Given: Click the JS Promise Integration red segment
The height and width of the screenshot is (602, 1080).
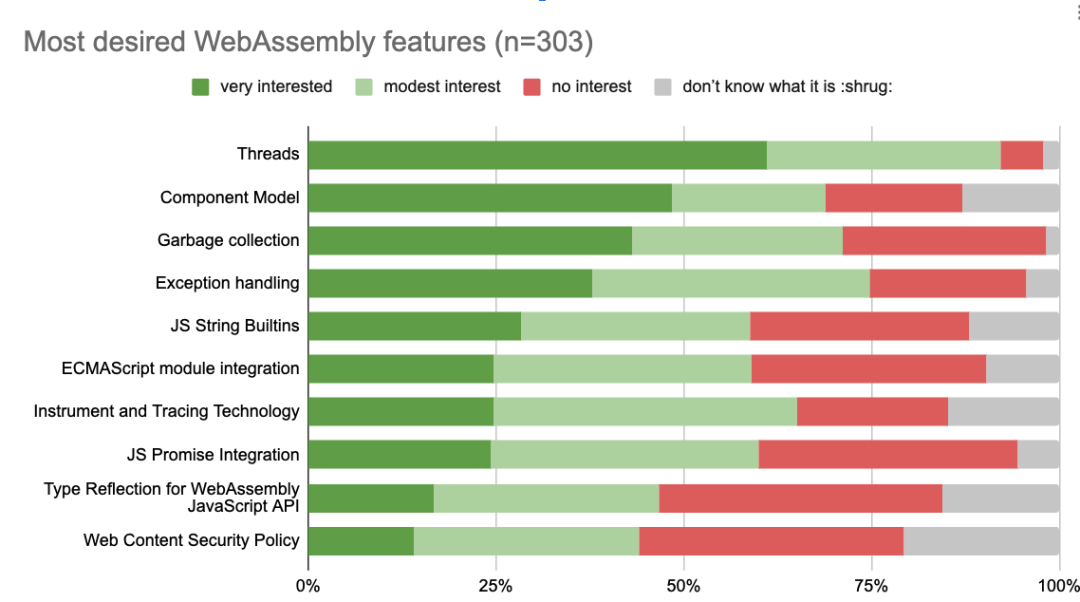Looking at the screenshot, I should 888,455.
